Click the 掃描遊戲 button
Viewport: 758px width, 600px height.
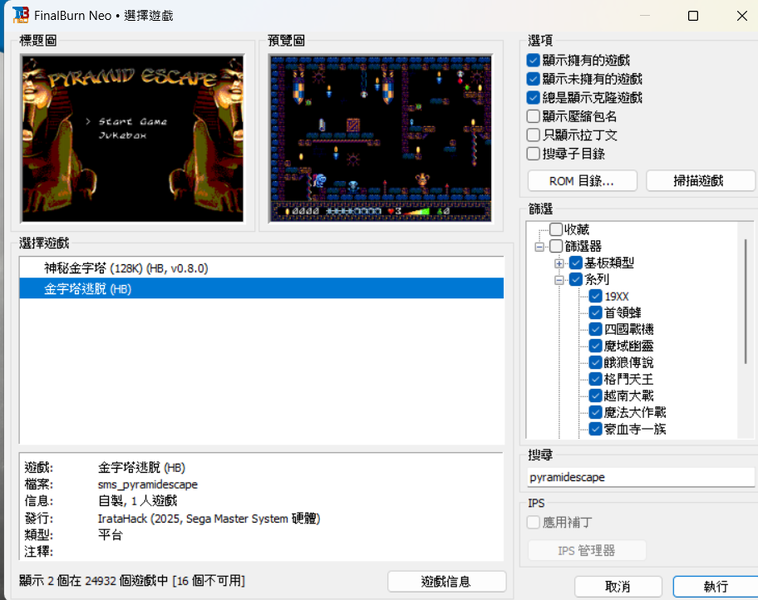click(x=700, y=181)
